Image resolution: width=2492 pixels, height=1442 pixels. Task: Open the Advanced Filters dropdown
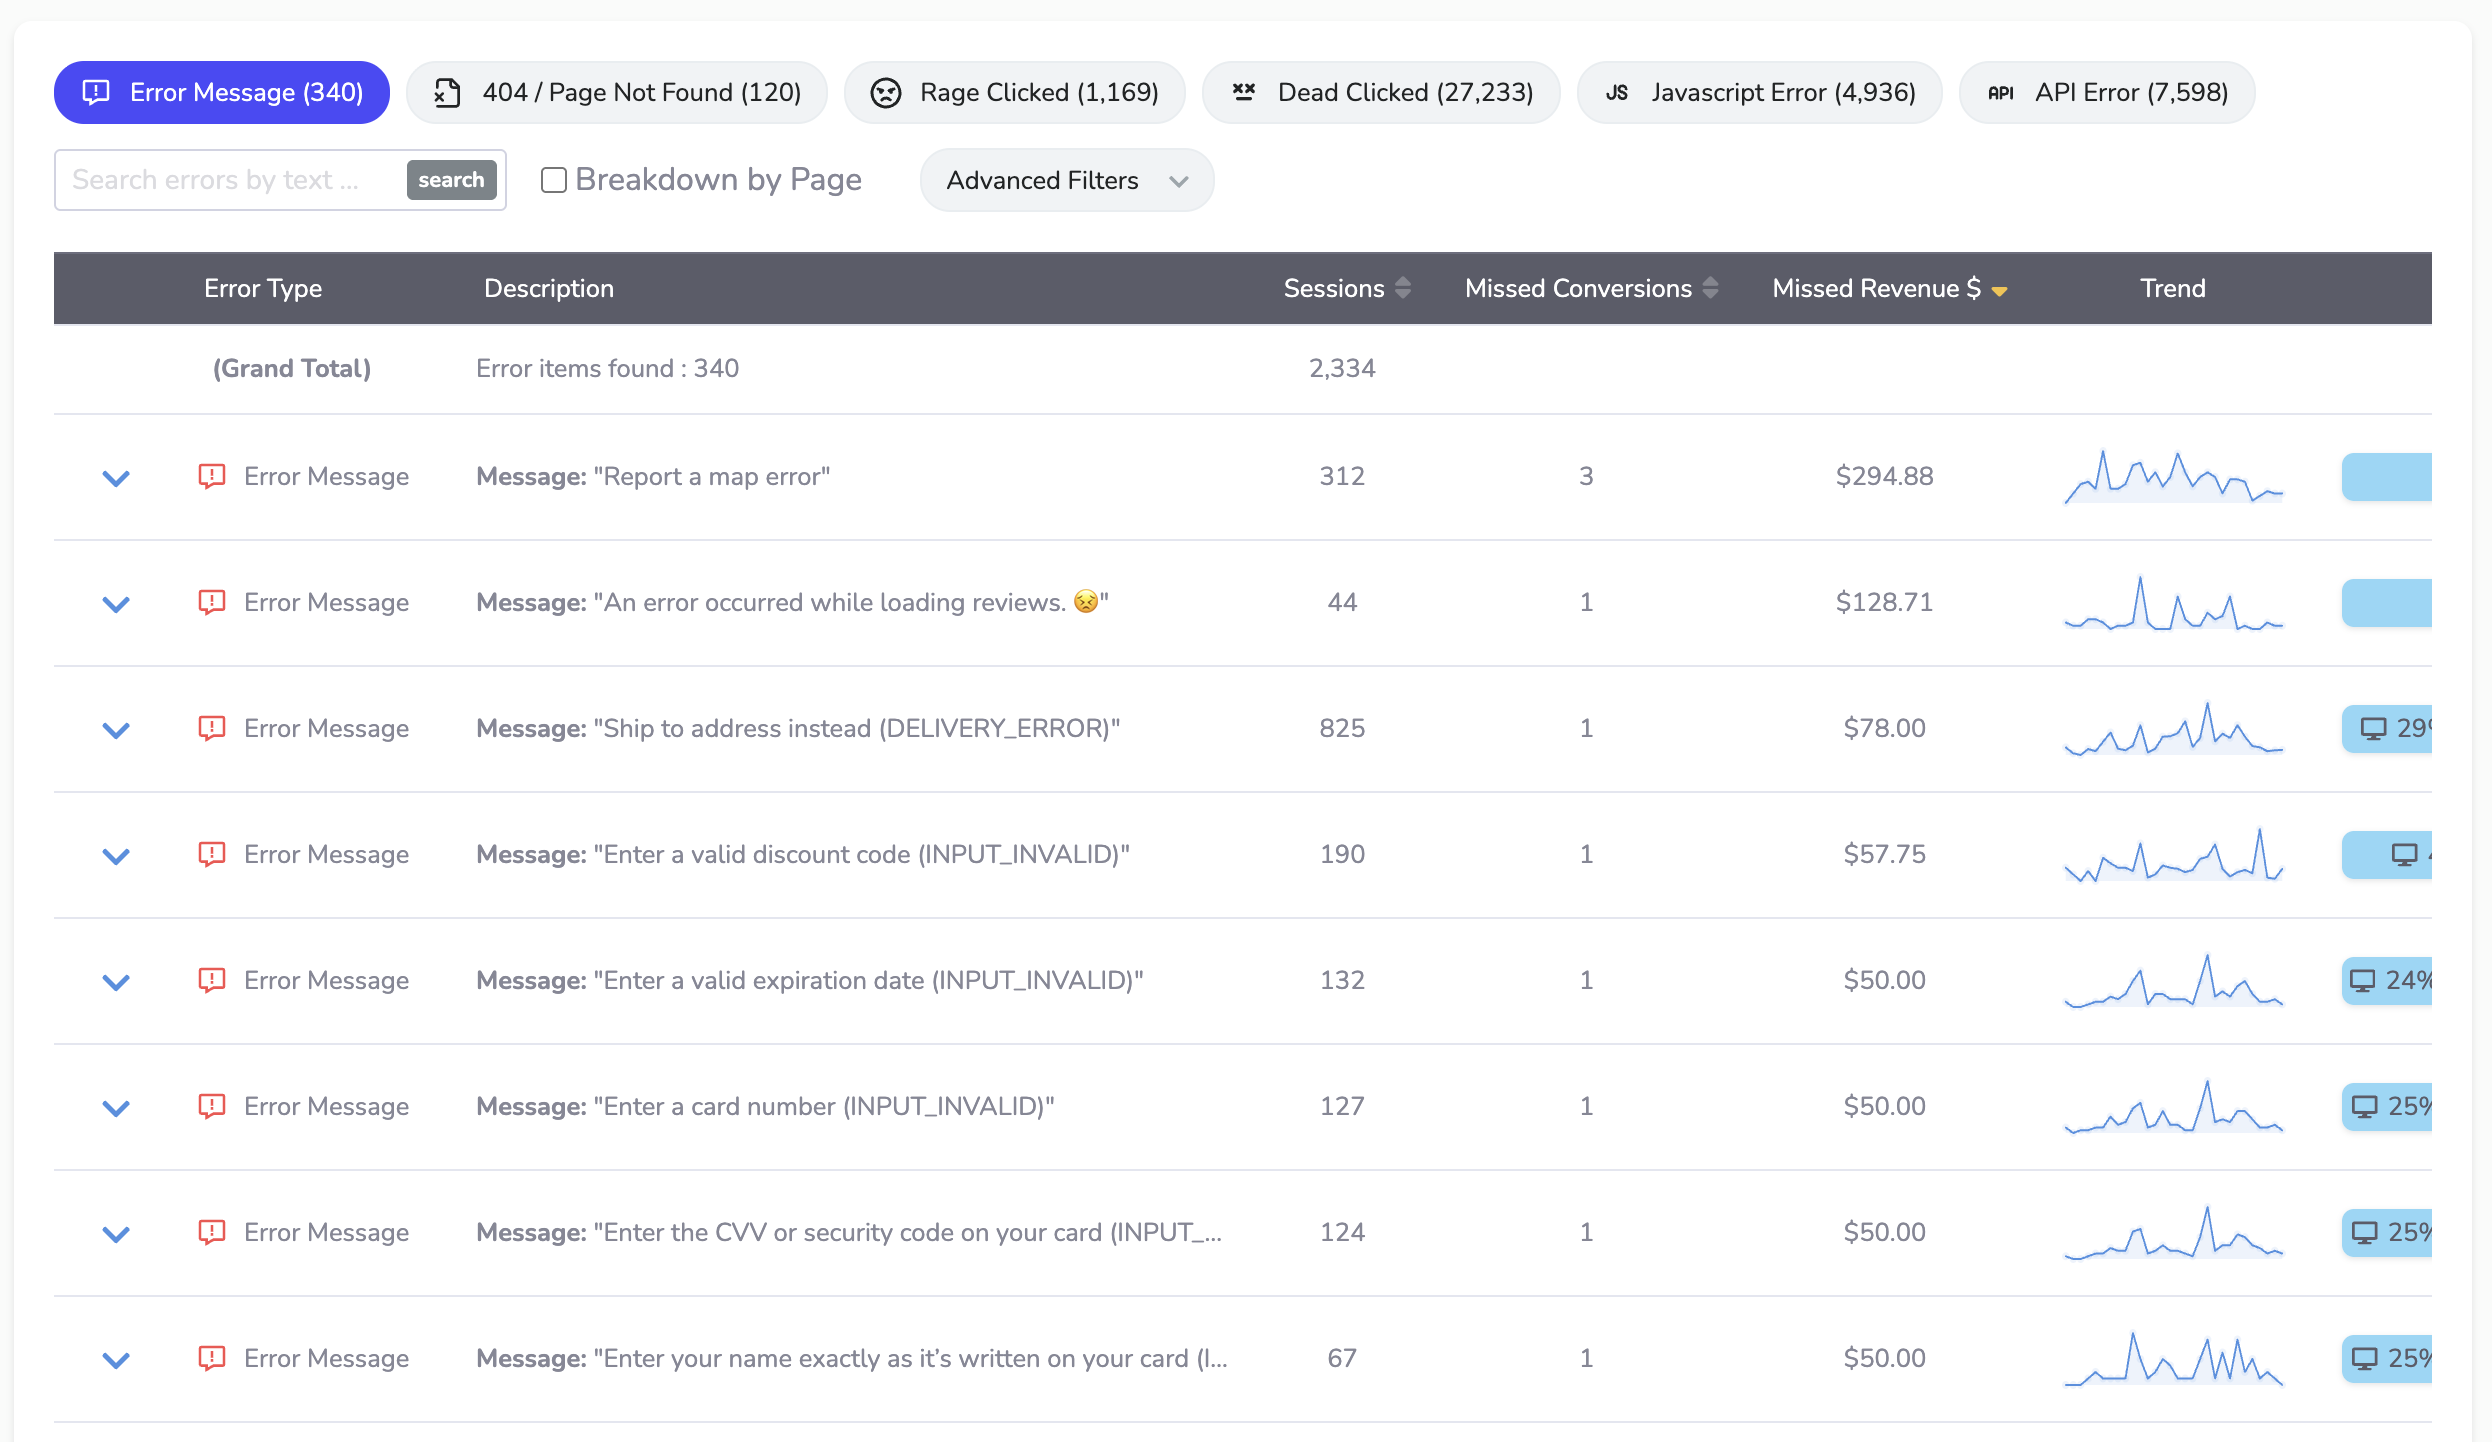(1066, 180)
